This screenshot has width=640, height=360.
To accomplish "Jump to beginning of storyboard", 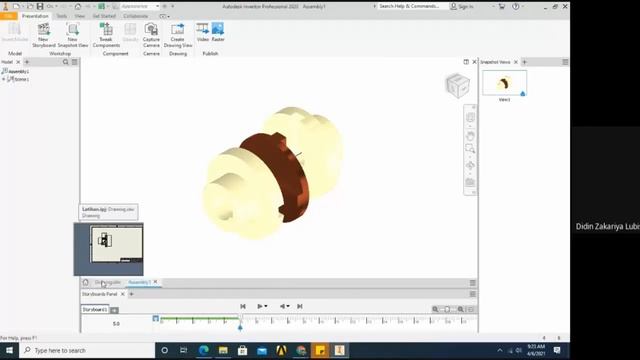I will pyautogui.click(x=243, y=306).
